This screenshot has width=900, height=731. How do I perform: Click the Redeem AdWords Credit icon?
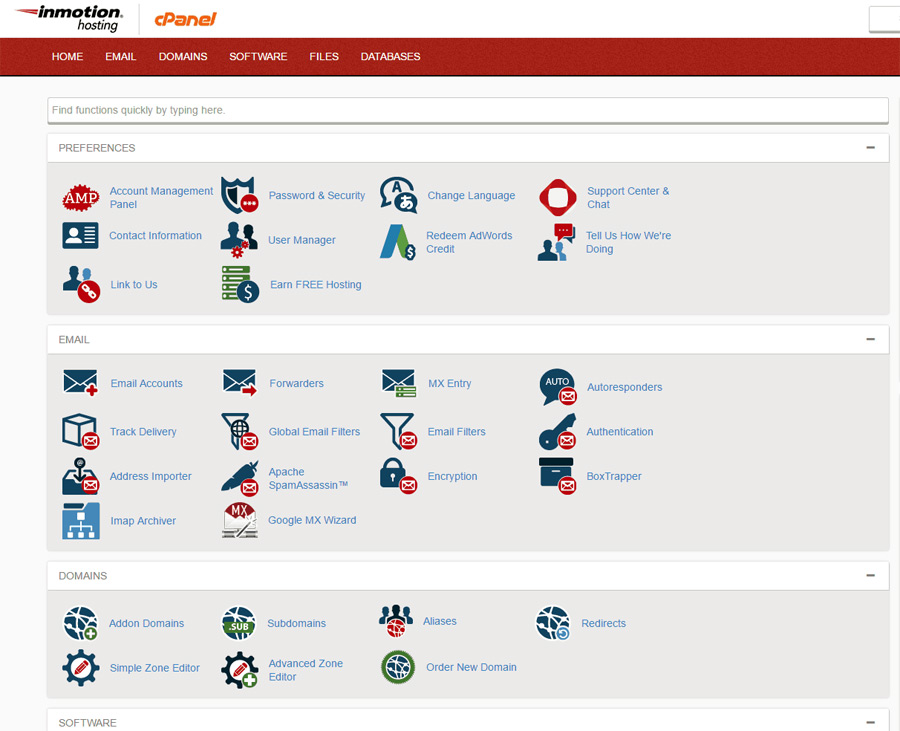tap(397, 242)
